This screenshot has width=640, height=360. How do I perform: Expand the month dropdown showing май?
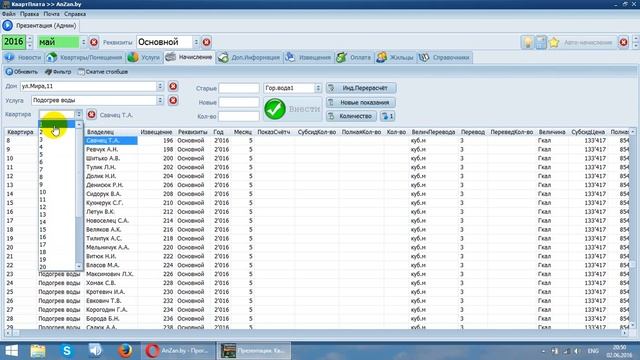84,42
